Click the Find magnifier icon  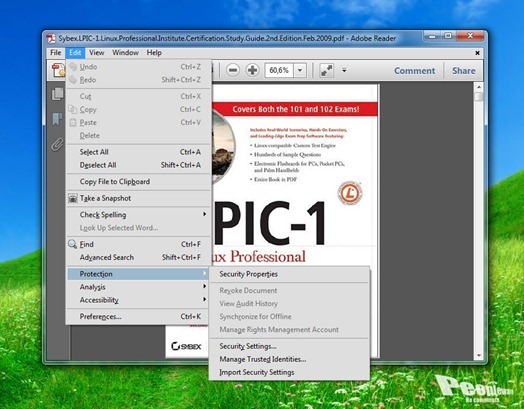[73, 244]
